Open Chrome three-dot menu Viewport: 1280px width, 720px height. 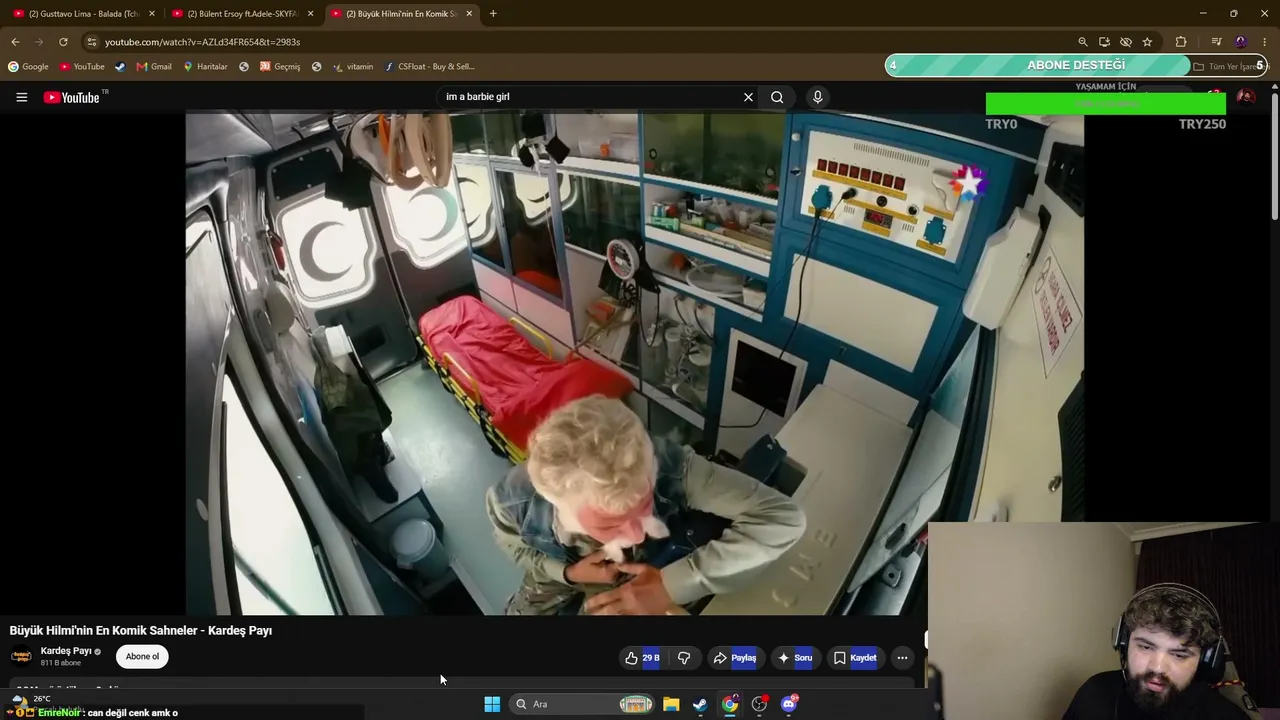tap(1265, 42)
